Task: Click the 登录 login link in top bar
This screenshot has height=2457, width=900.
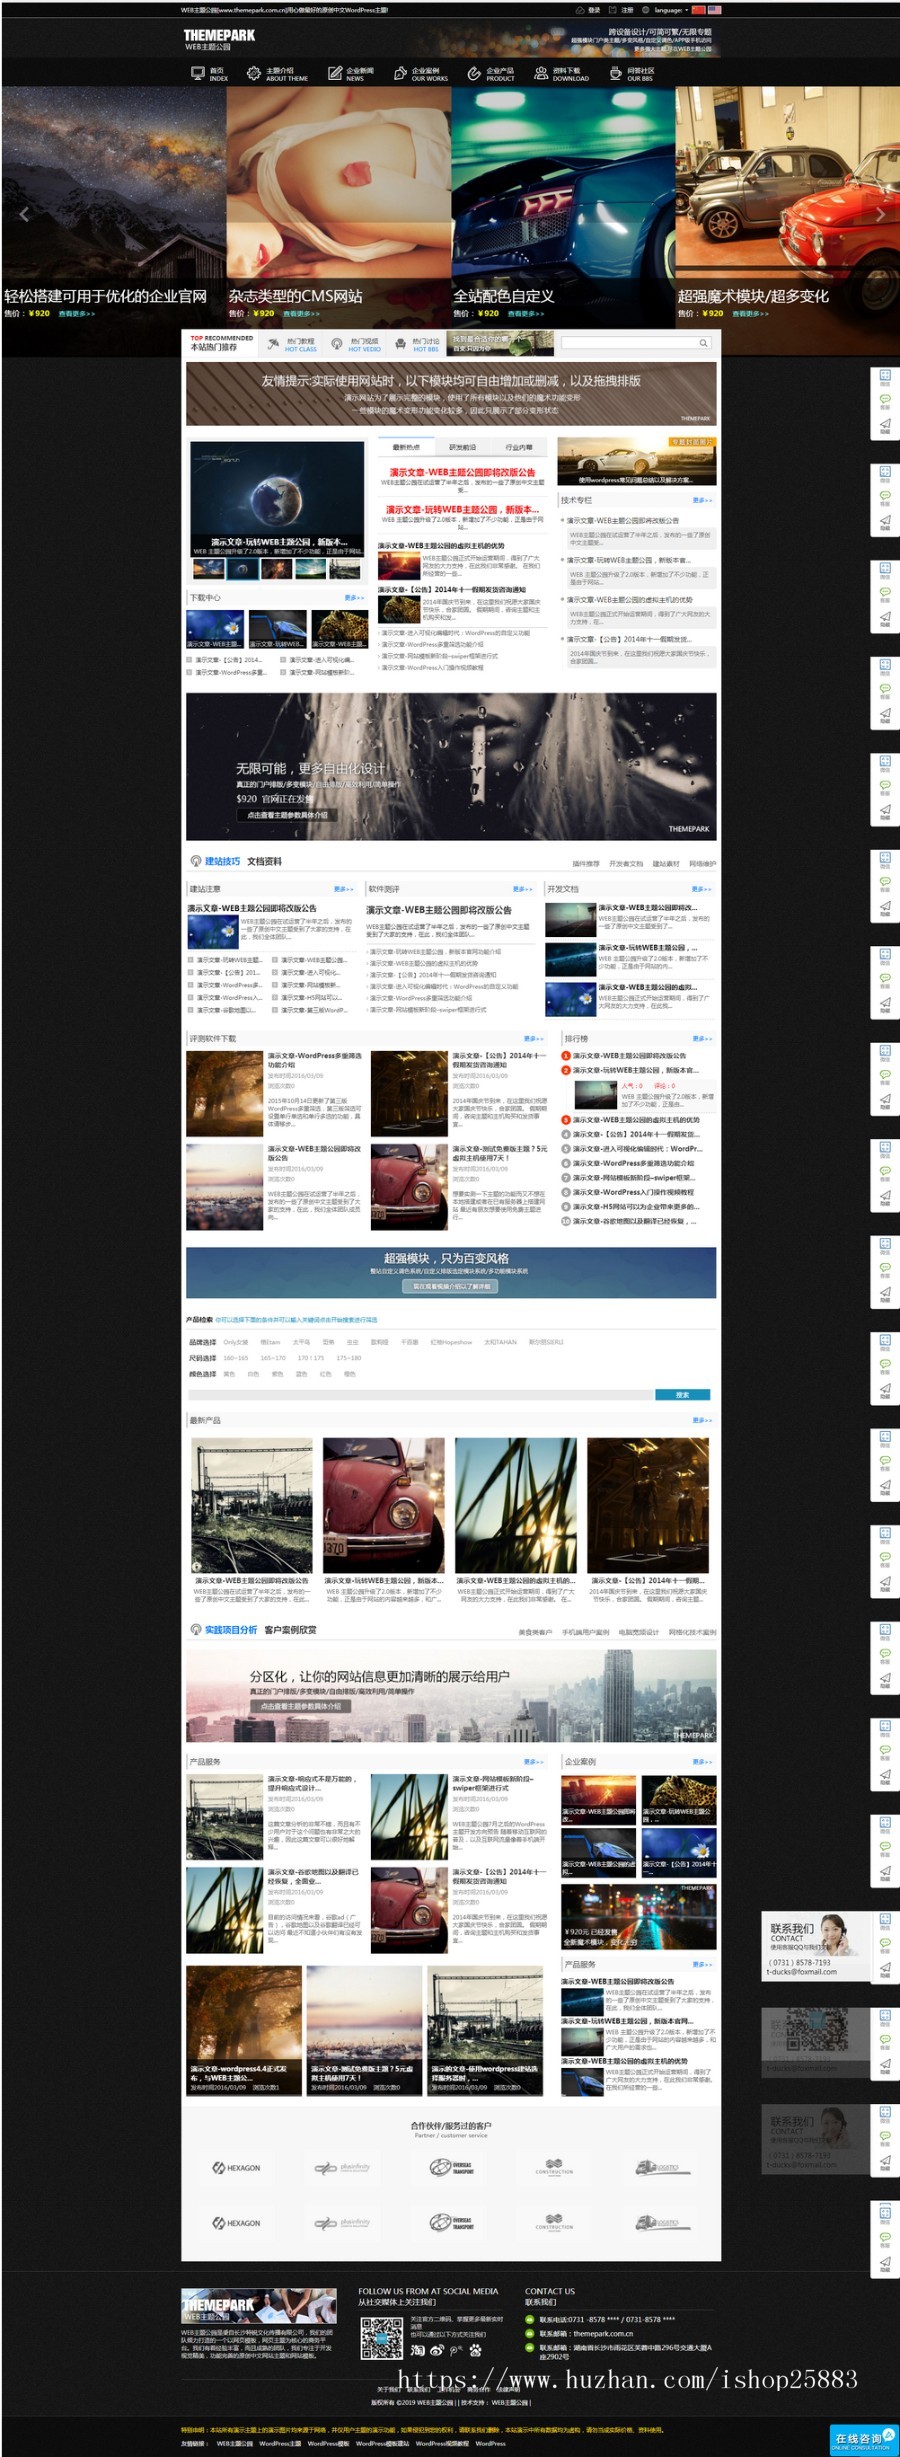Action: pos(588,10)
